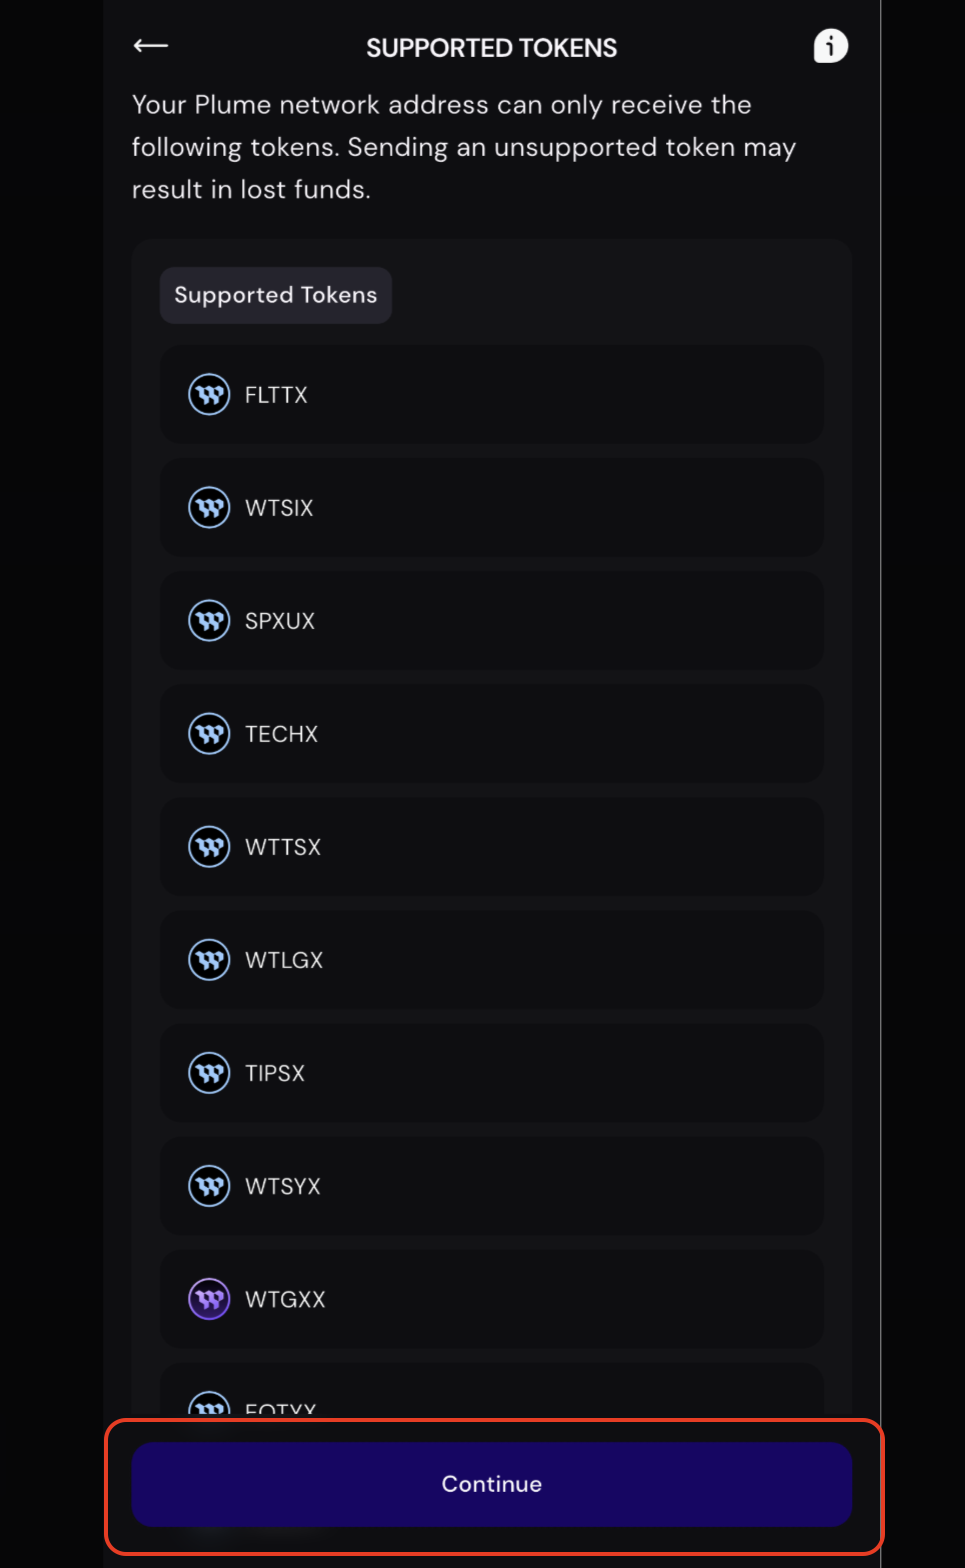Select the Supported Tokens tab label

275,295
